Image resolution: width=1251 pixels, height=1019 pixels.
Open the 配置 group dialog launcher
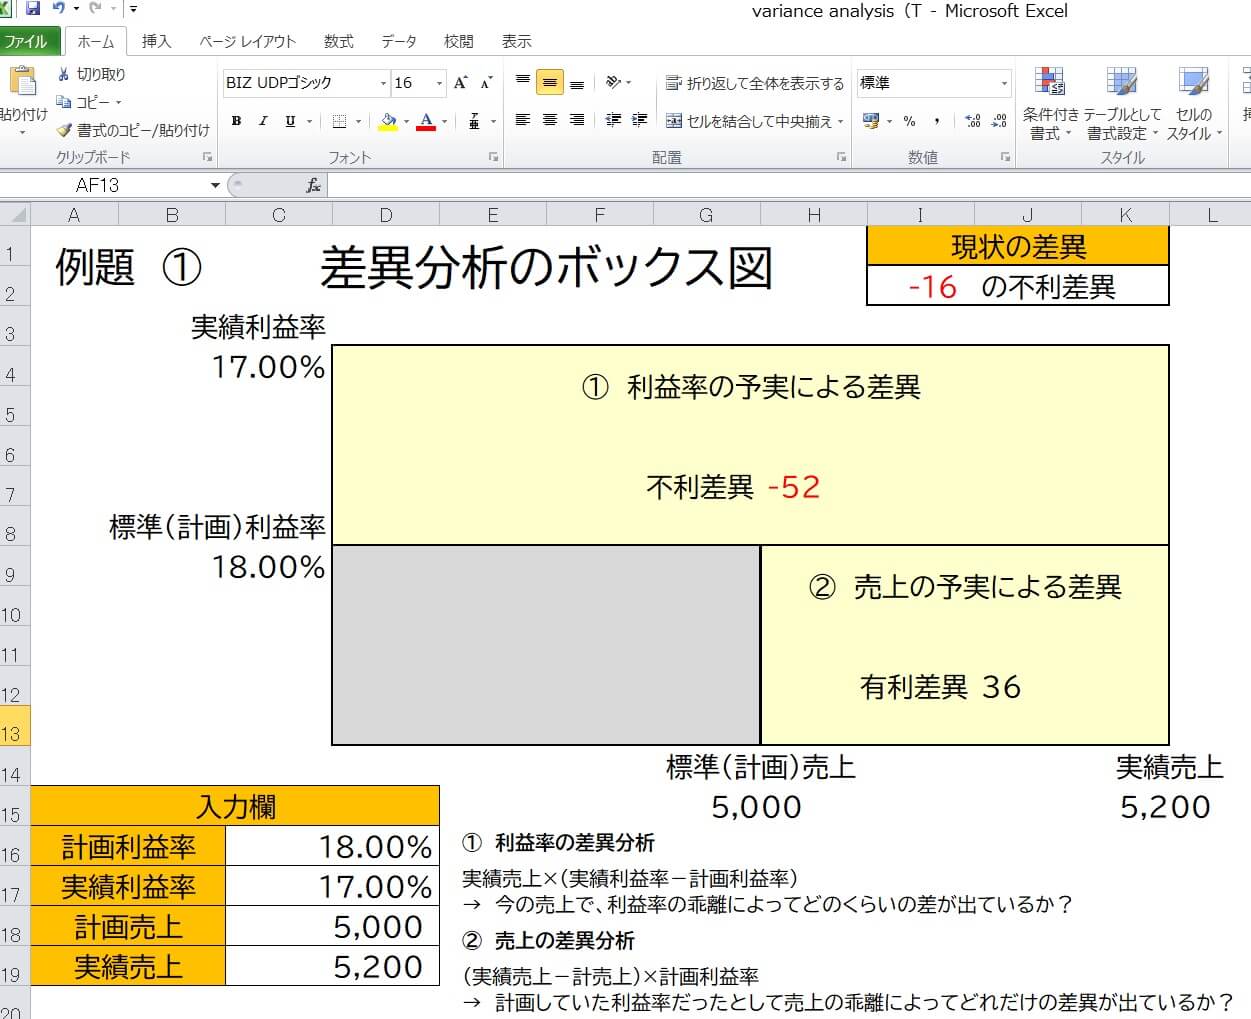coord(842,157)
